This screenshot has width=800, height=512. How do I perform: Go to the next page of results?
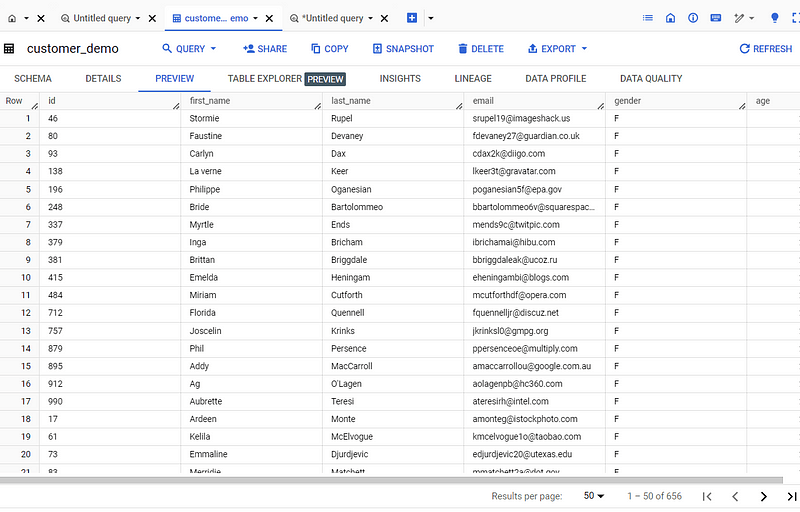pyautogui.click(x=764, y=496)
